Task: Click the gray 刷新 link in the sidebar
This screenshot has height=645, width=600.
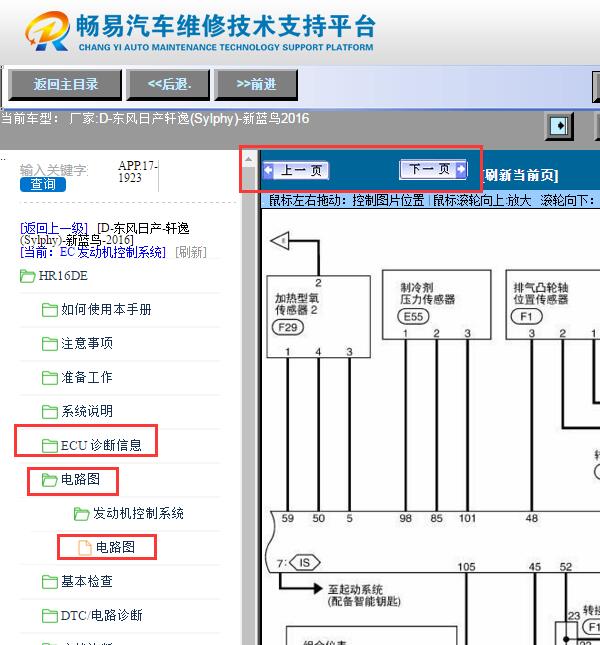Action: click(191, 252)
